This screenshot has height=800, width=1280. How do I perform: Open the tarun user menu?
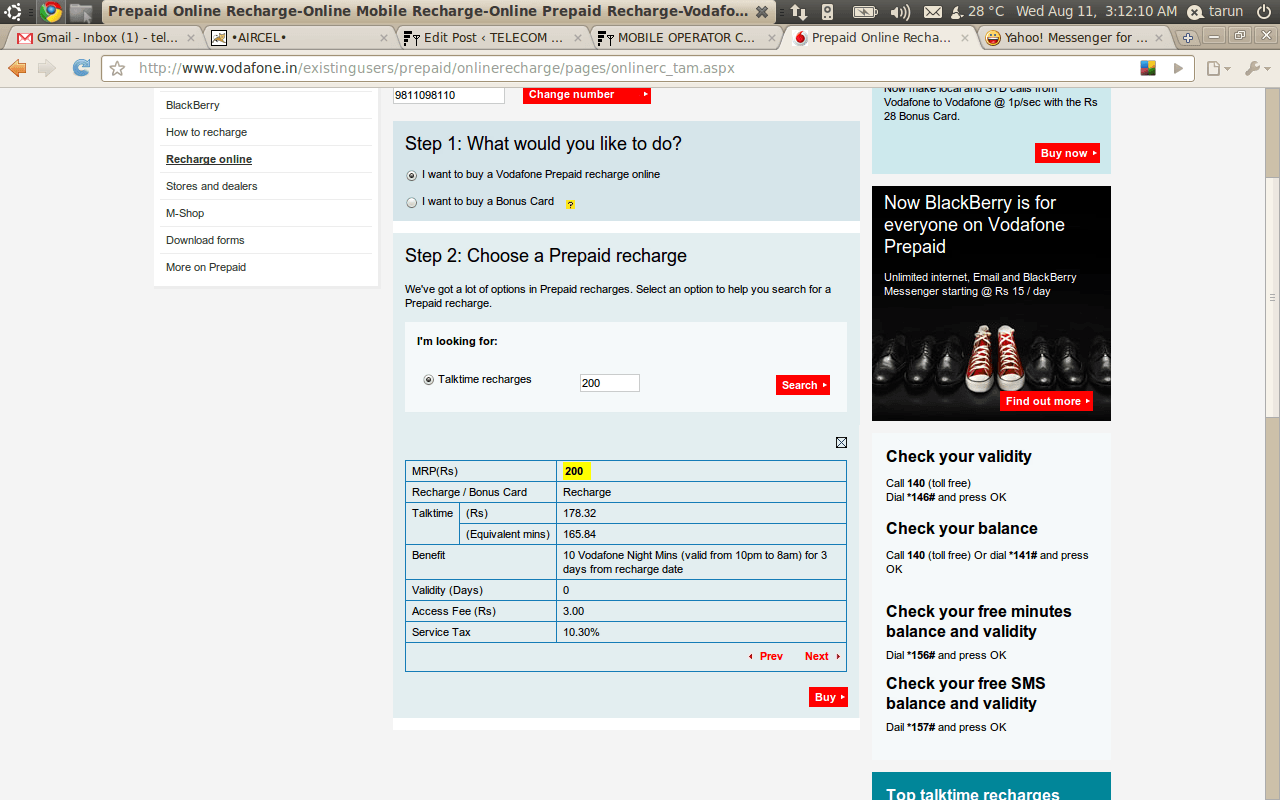point(1216,12)
